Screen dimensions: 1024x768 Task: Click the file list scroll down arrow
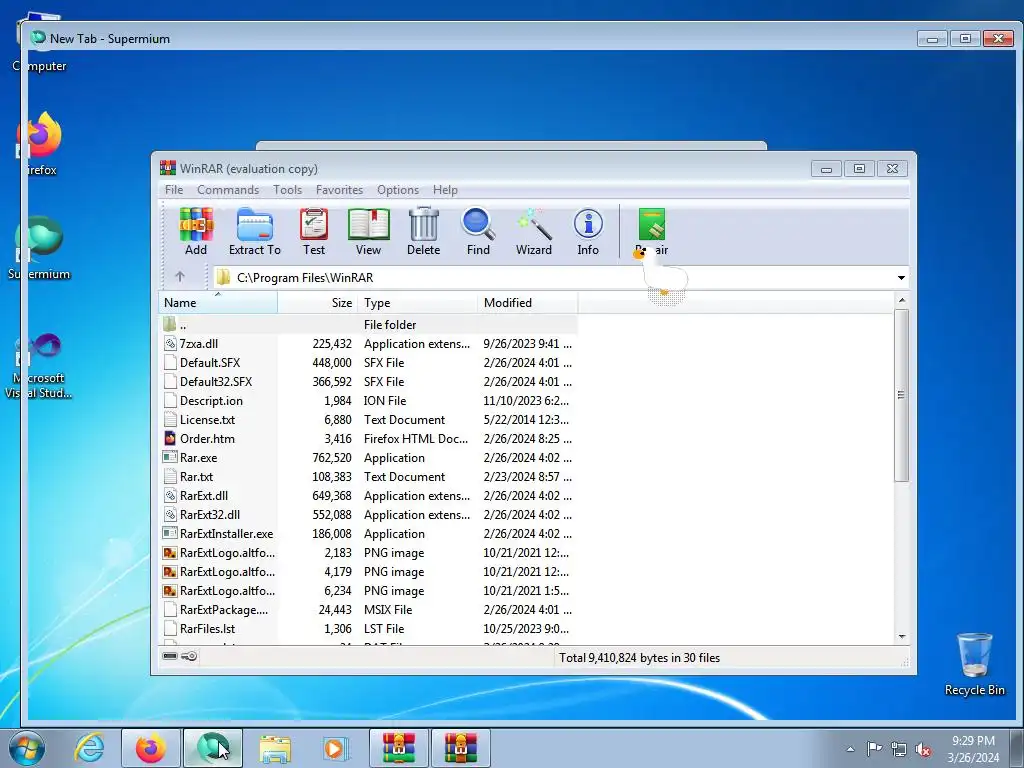[x=901, y=636]
